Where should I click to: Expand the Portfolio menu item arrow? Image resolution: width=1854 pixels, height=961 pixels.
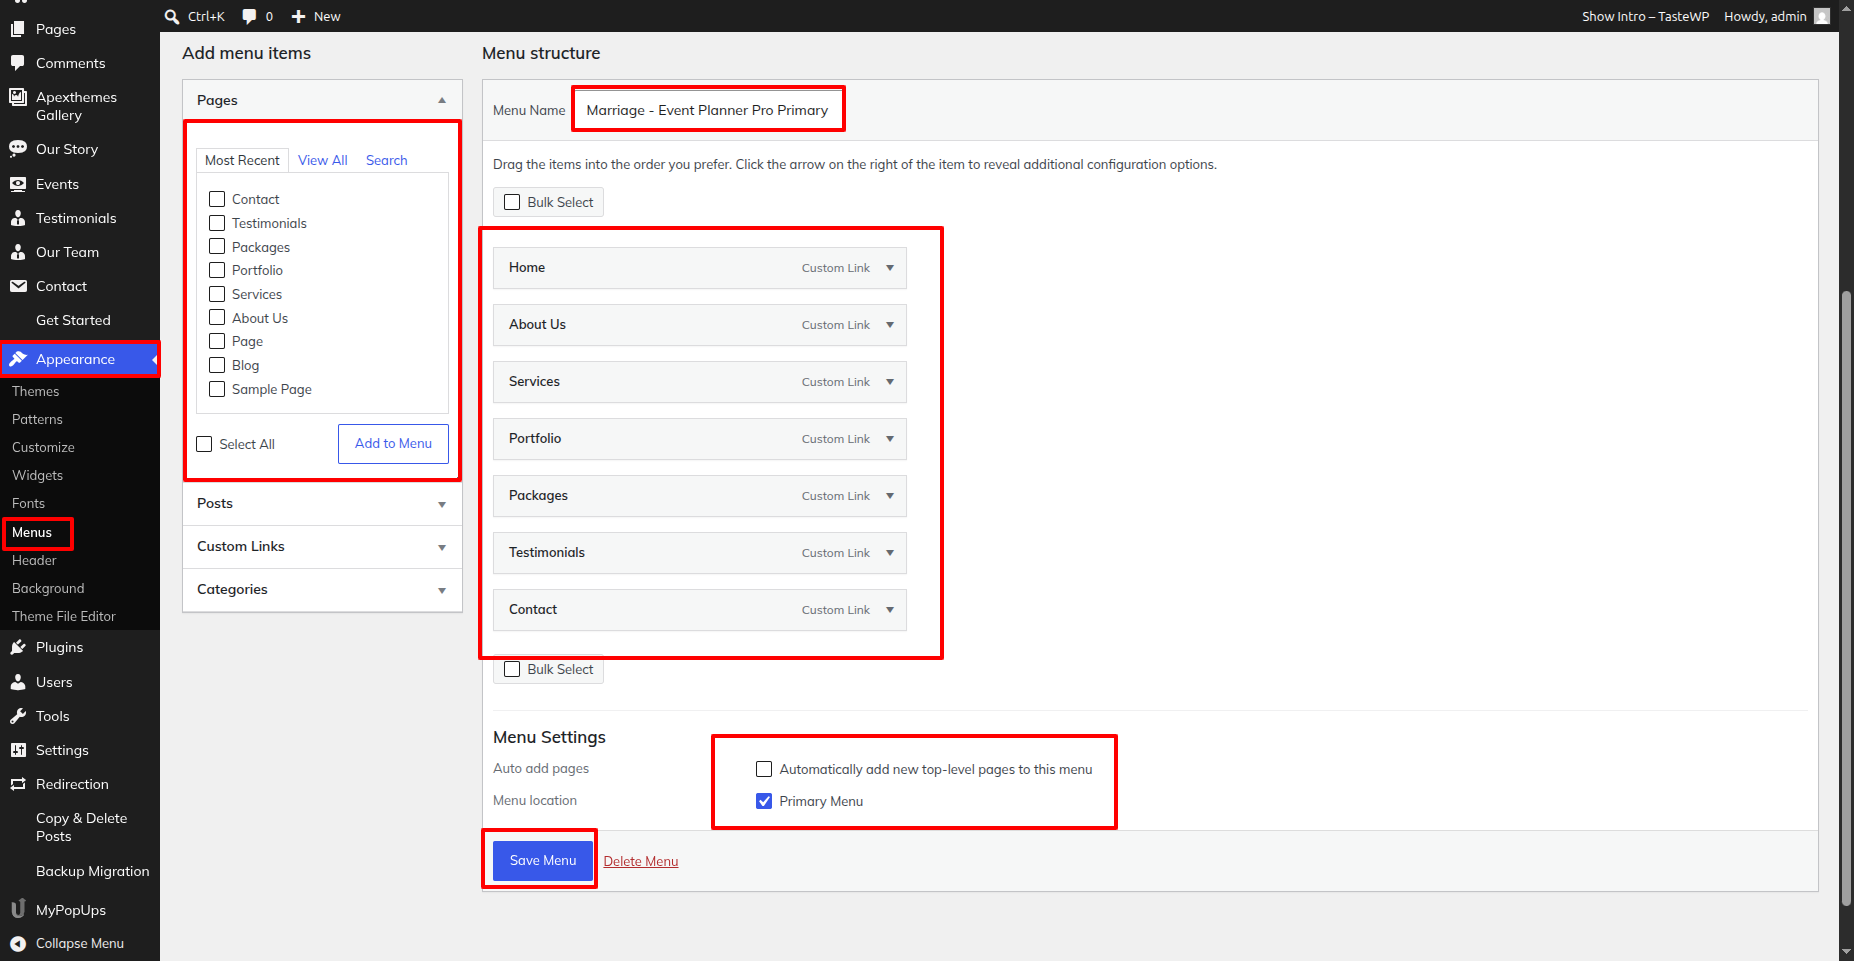(x=890, y=439)
